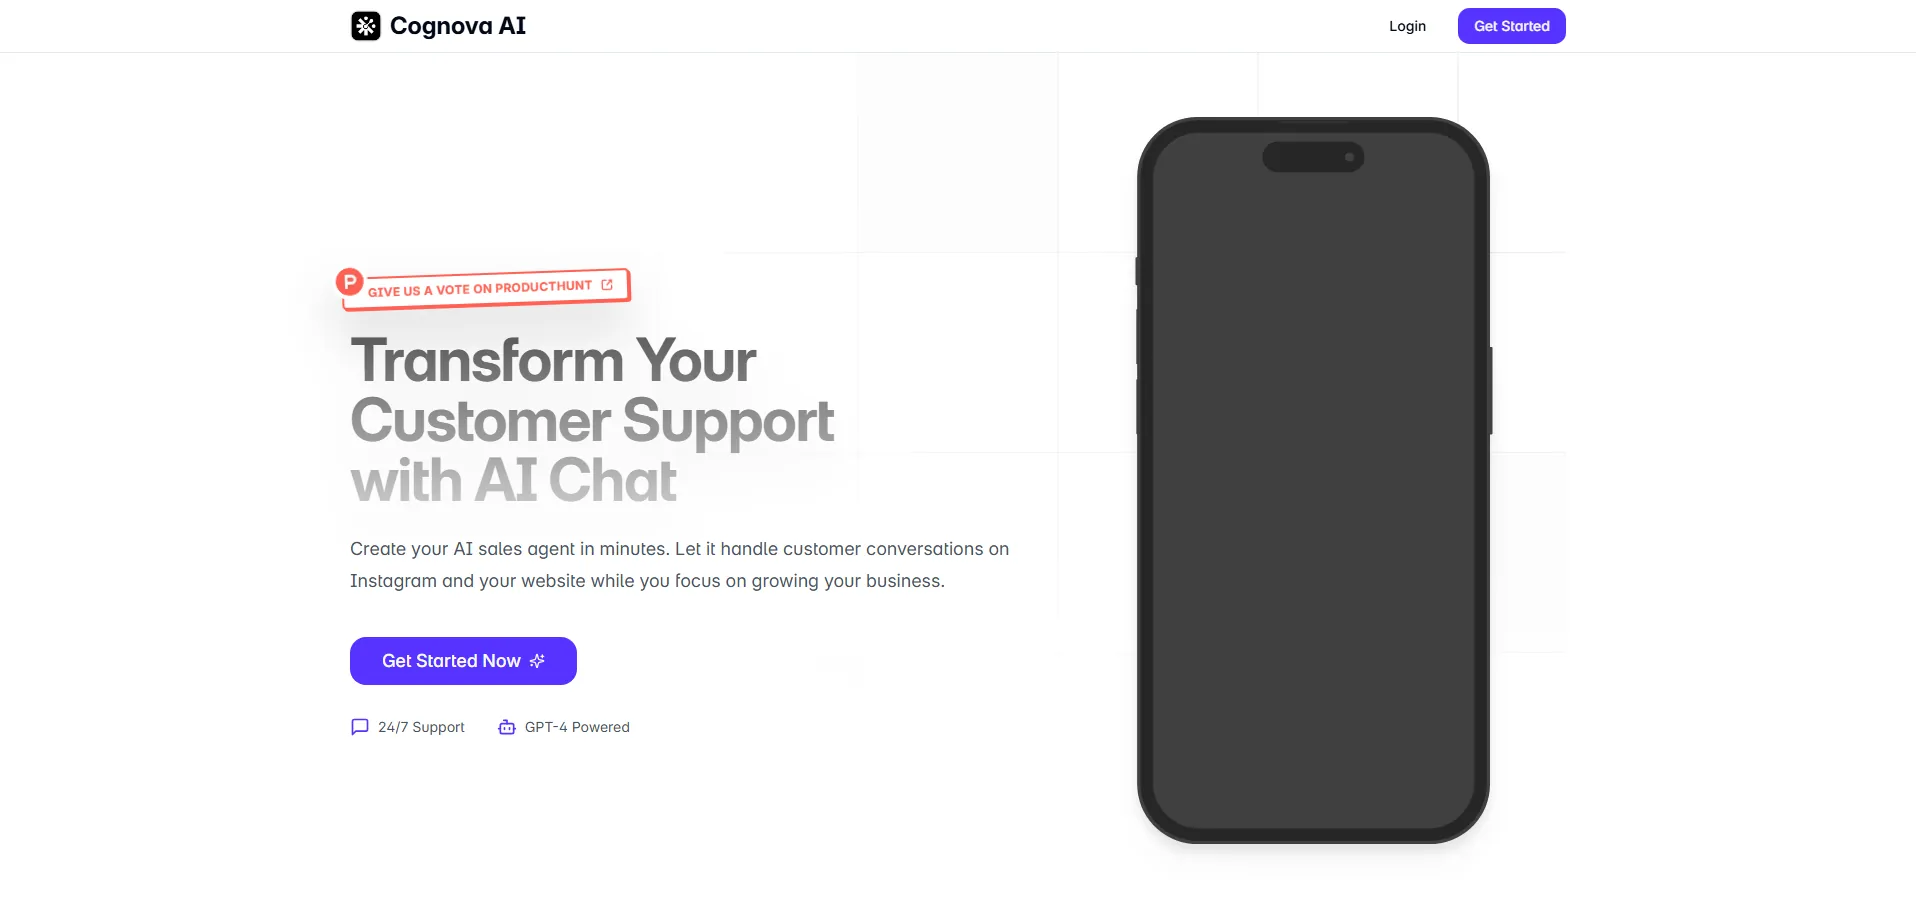Select the 24/7 Support label
This screenshot has width=1916, height=909.
421,727
